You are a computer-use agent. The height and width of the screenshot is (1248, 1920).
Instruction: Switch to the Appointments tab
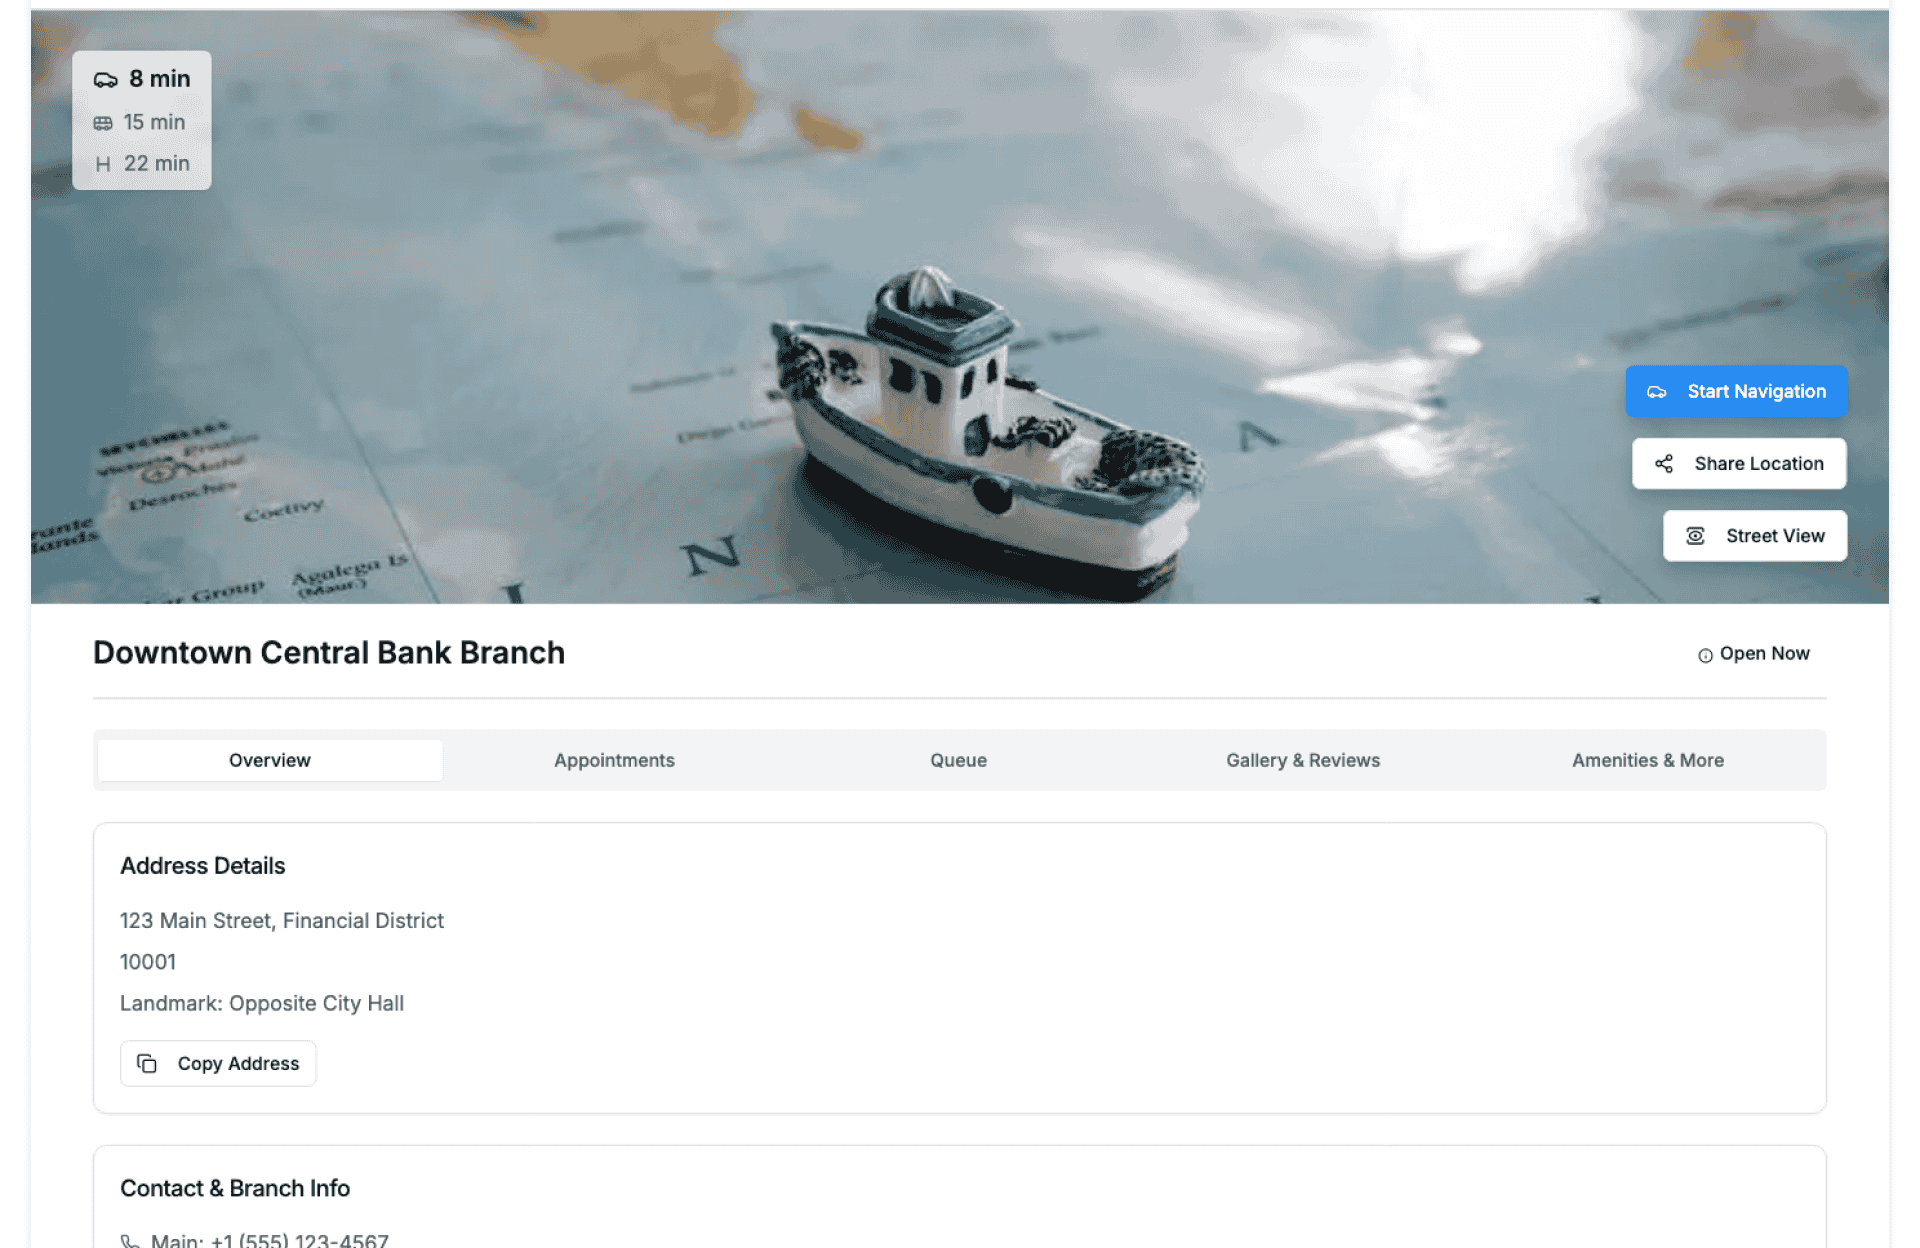(614, 760)
